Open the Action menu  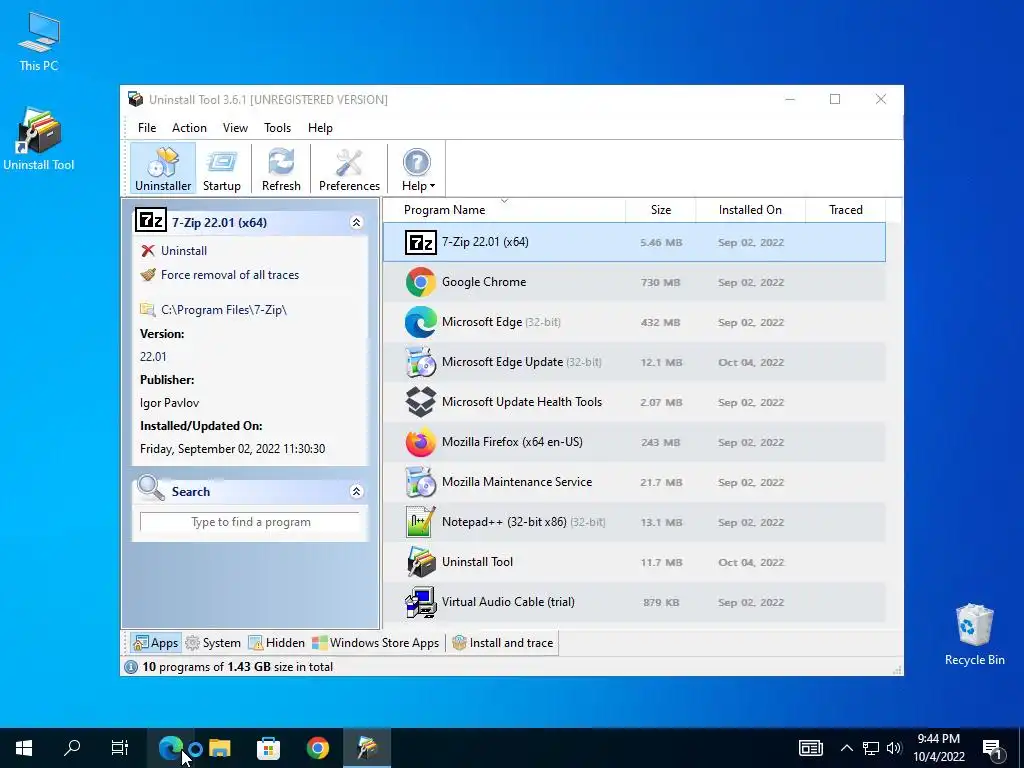point(189,128)
